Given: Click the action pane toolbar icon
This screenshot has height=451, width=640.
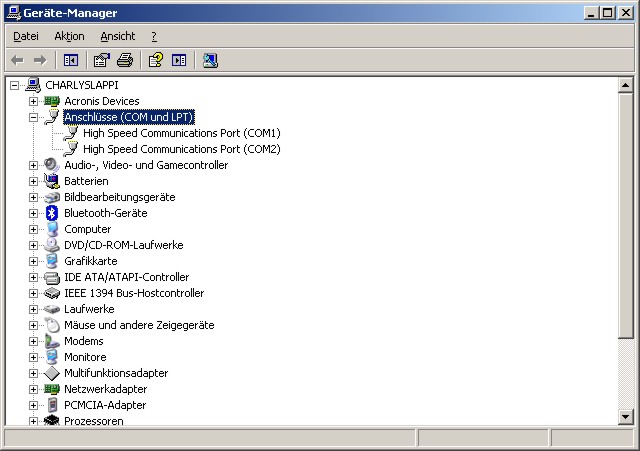Looking at the screenshot, I should (x=179, y=60).
